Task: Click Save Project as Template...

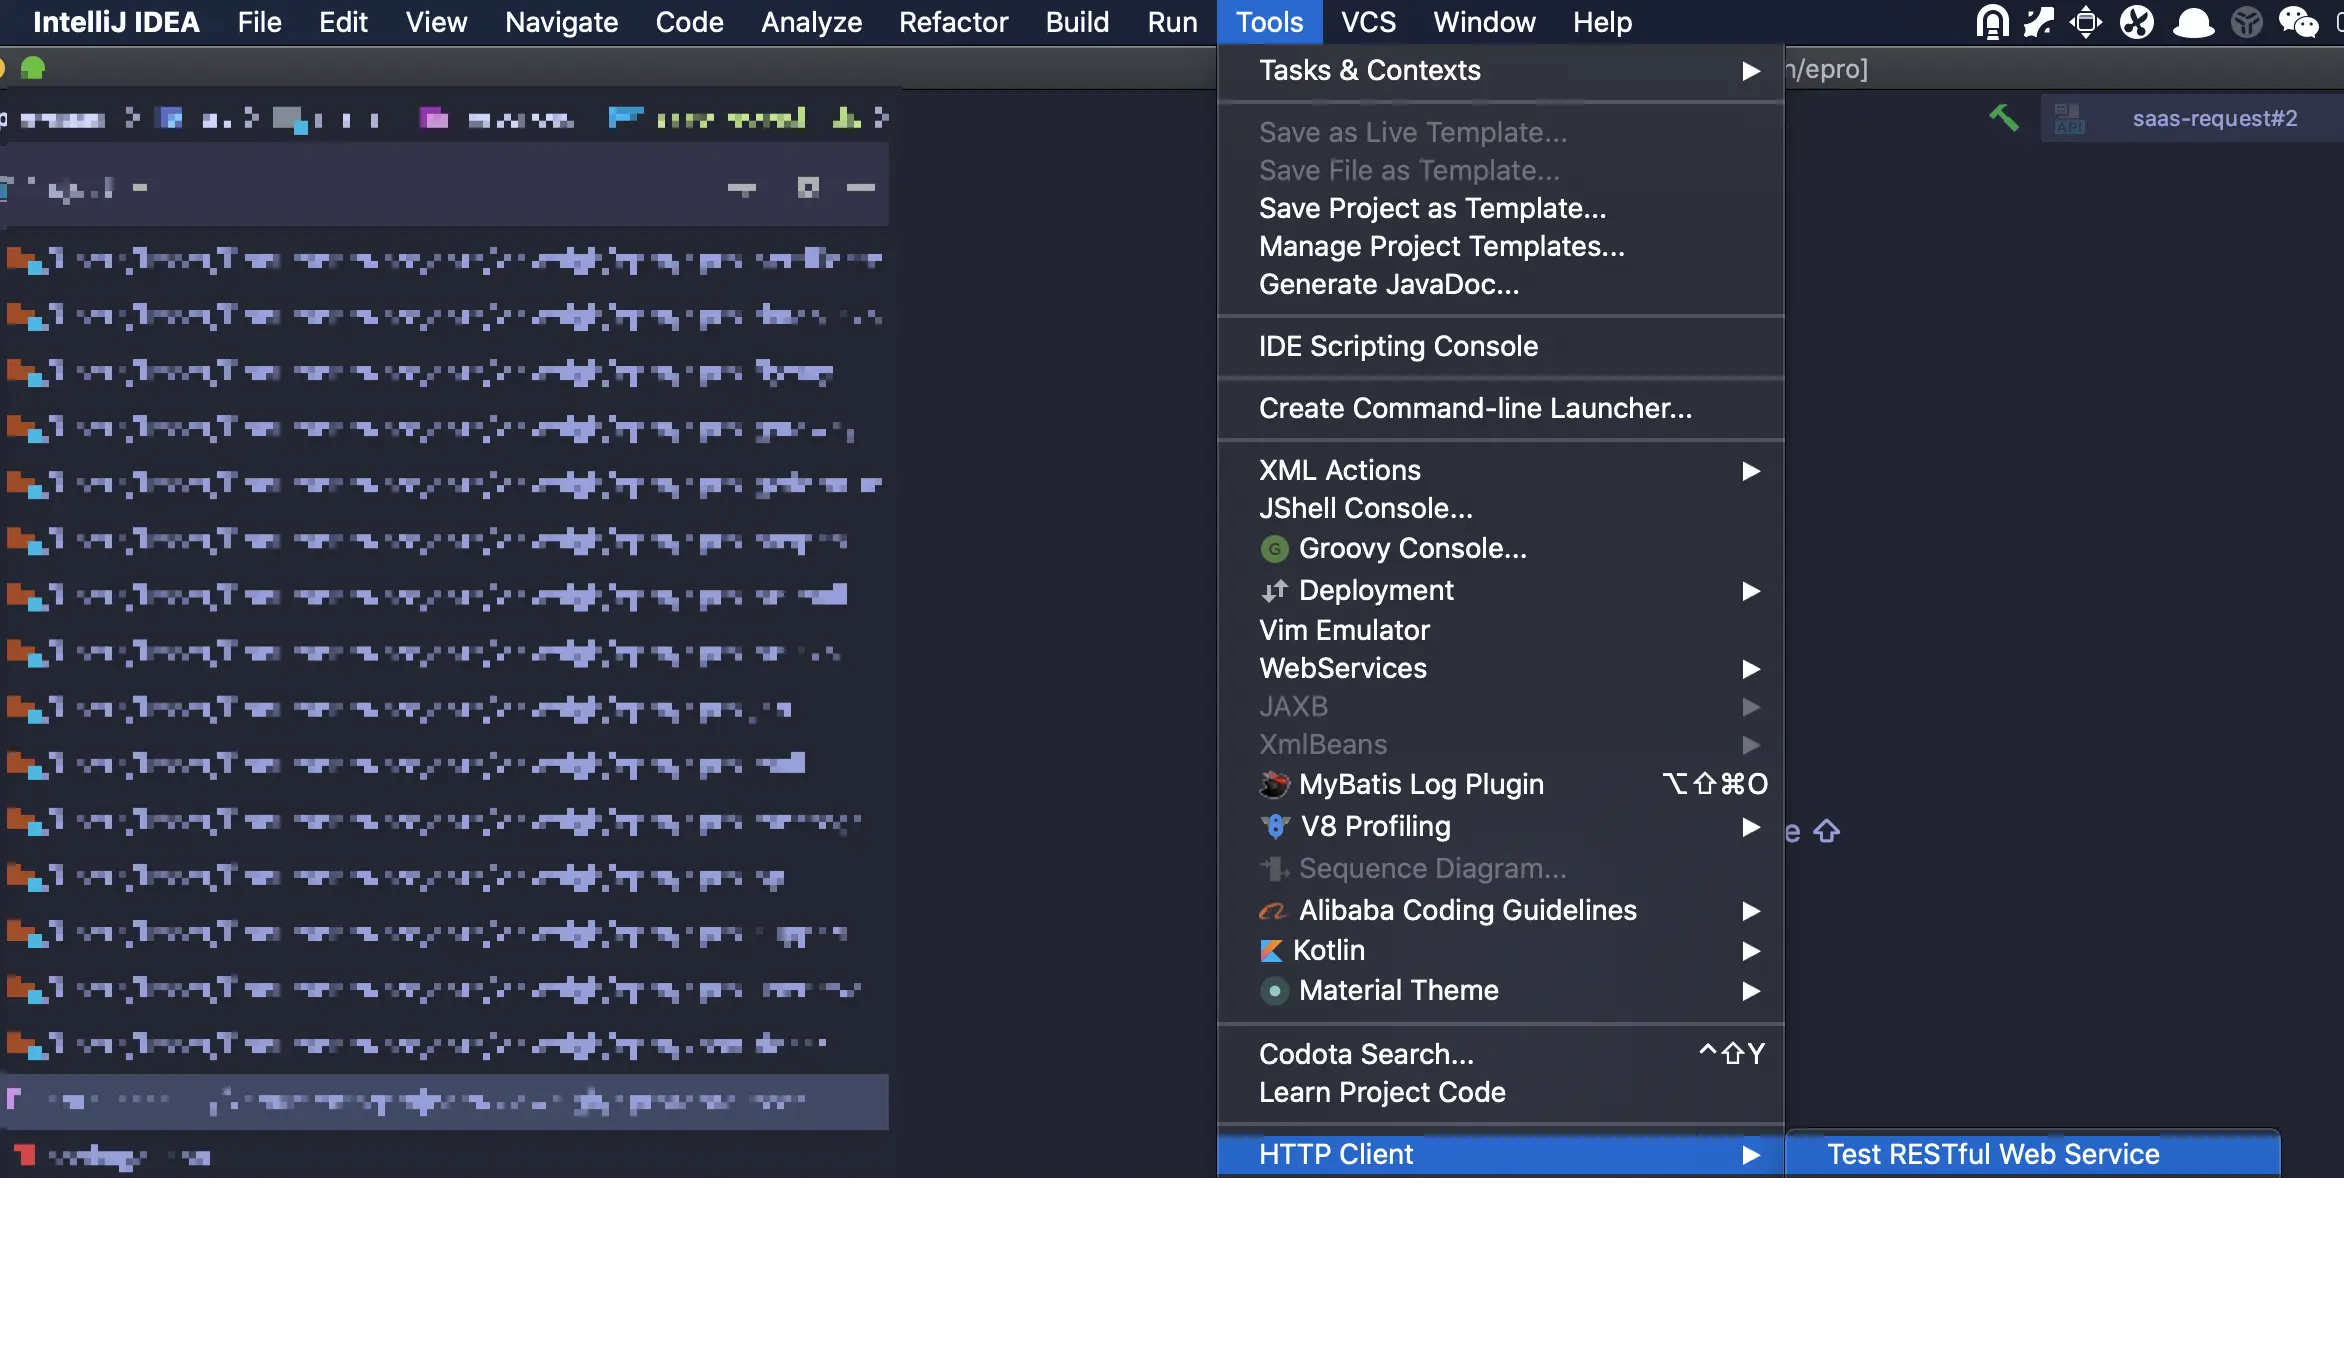Action: (1432, 209)
